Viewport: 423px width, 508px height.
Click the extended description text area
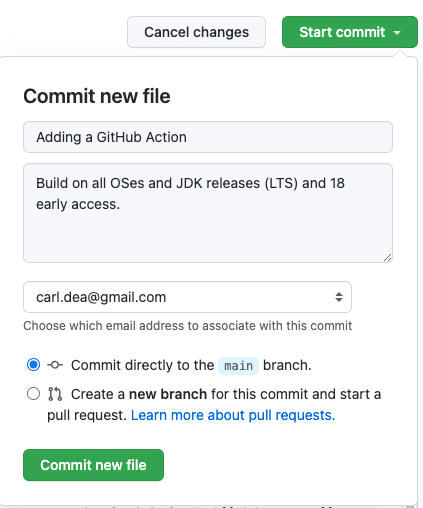pos(208,213)
